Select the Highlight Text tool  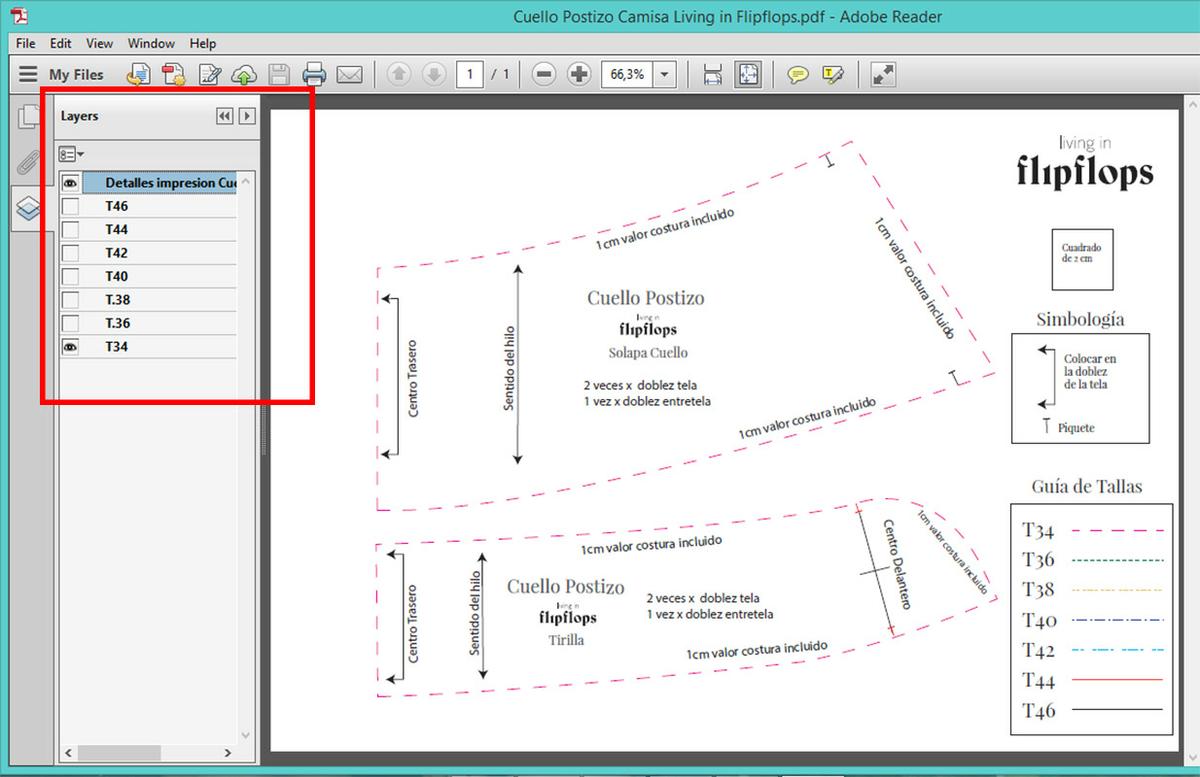(833, 74)
